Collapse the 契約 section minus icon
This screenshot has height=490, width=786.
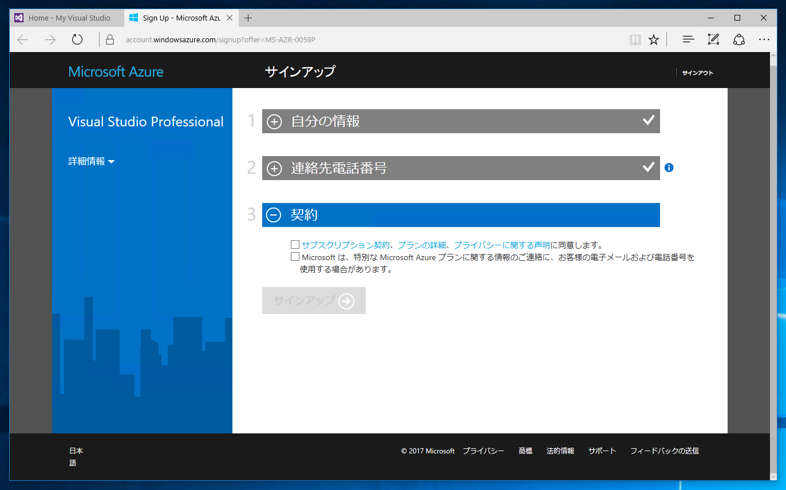[x=274, y=215]
